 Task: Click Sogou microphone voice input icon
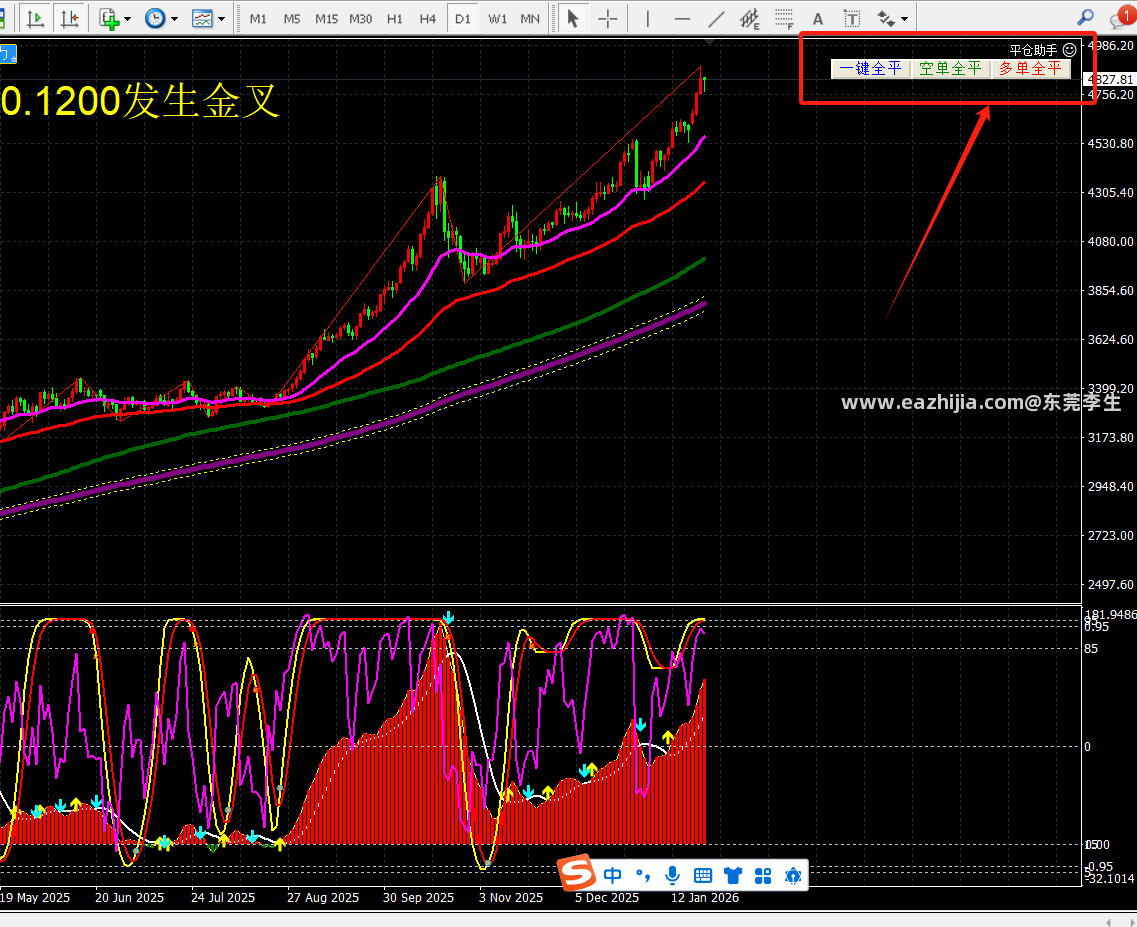click(672, 876)
